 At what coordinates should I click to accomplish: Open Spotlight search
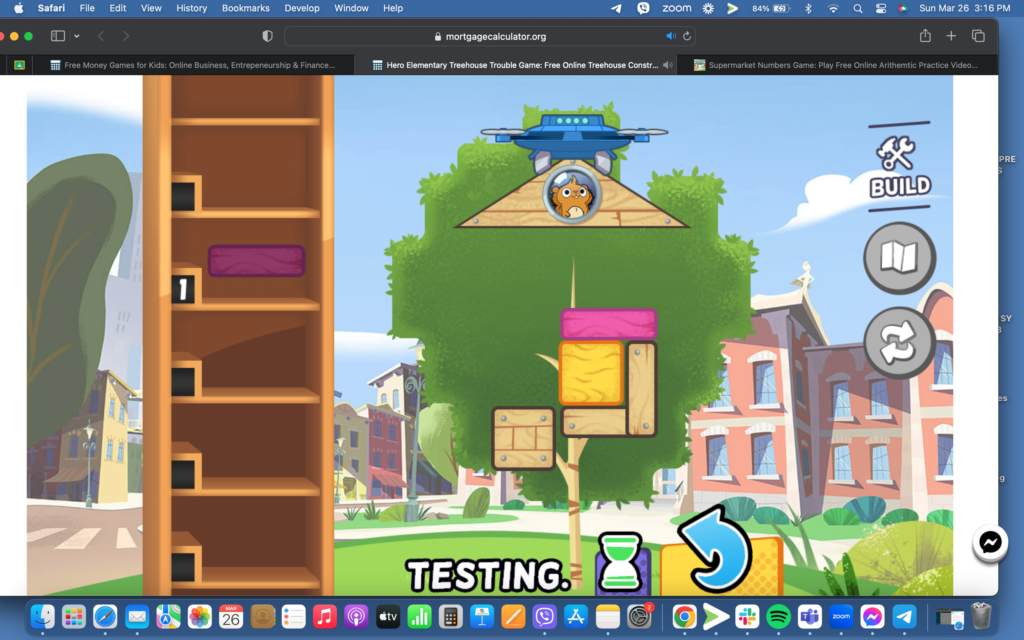857,8
